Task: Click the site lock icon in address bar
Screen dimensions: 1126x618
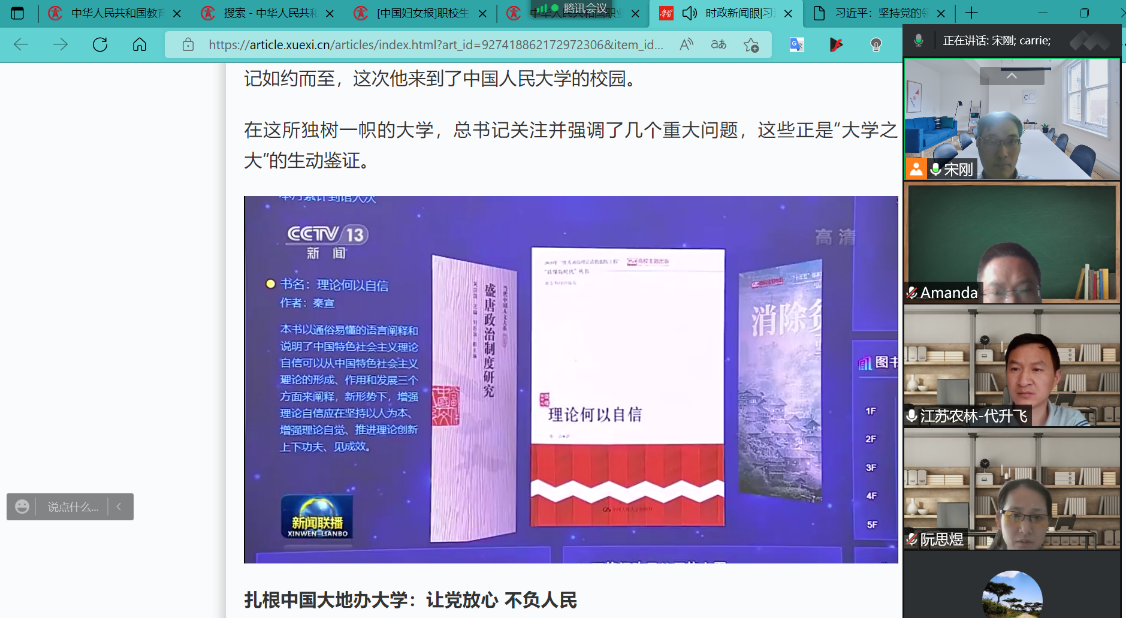Action: (x=187, y=45)
